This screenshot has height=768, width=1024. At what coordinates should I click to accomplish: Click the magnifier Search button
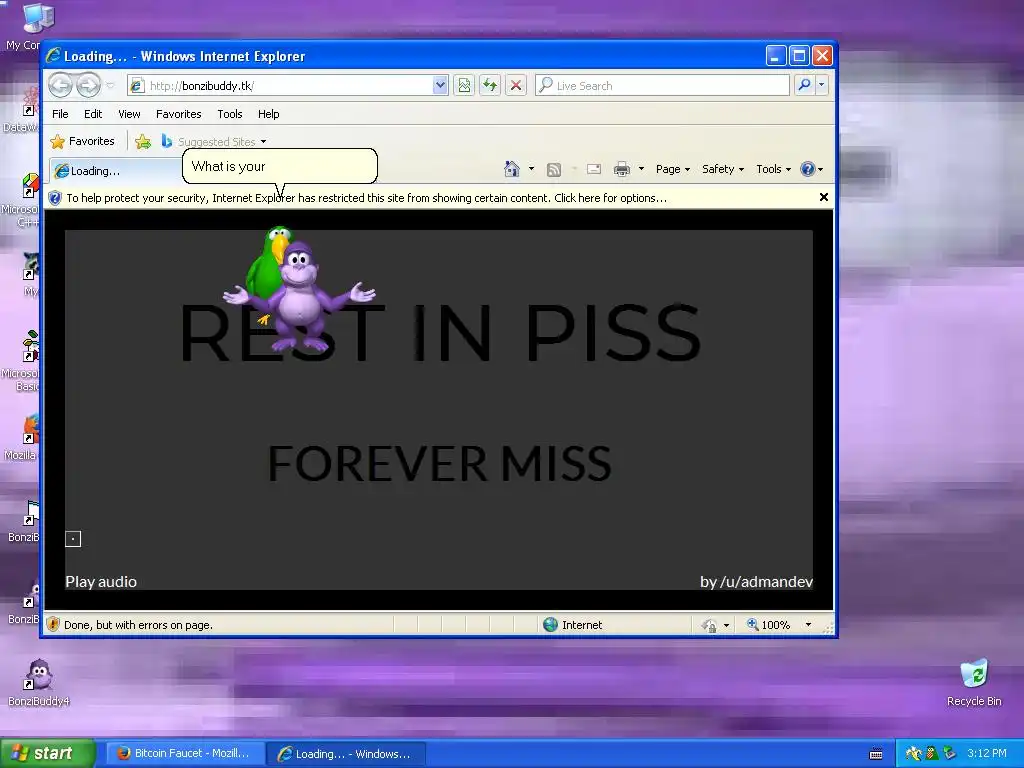[x=805, y=85]
